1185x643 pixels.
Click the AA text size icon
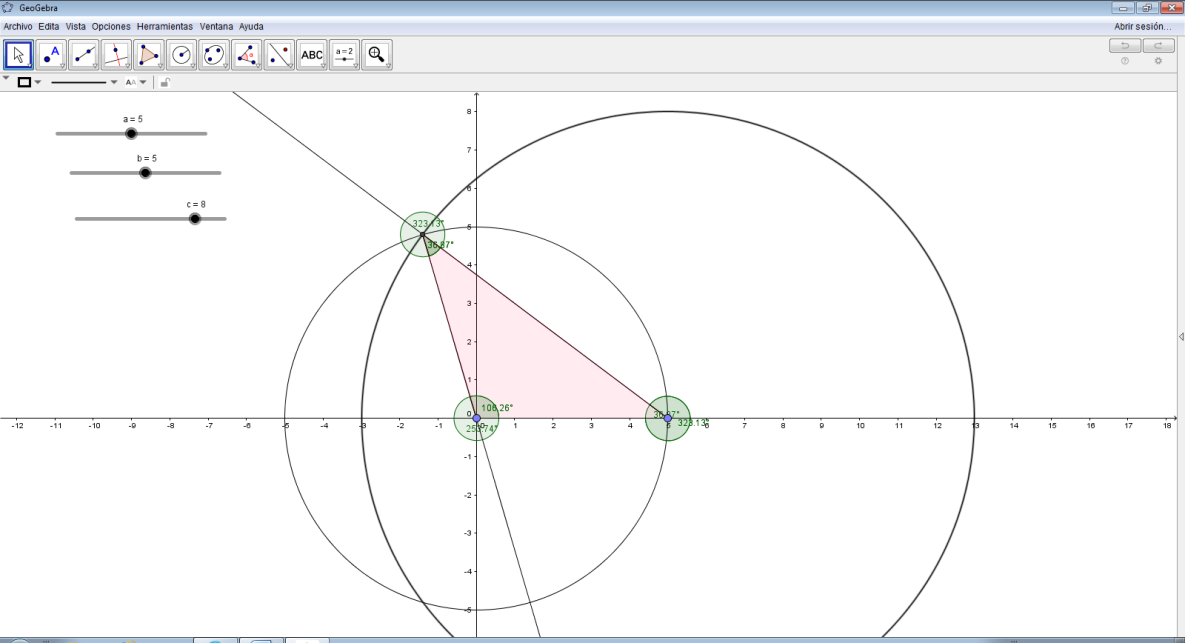131,82
